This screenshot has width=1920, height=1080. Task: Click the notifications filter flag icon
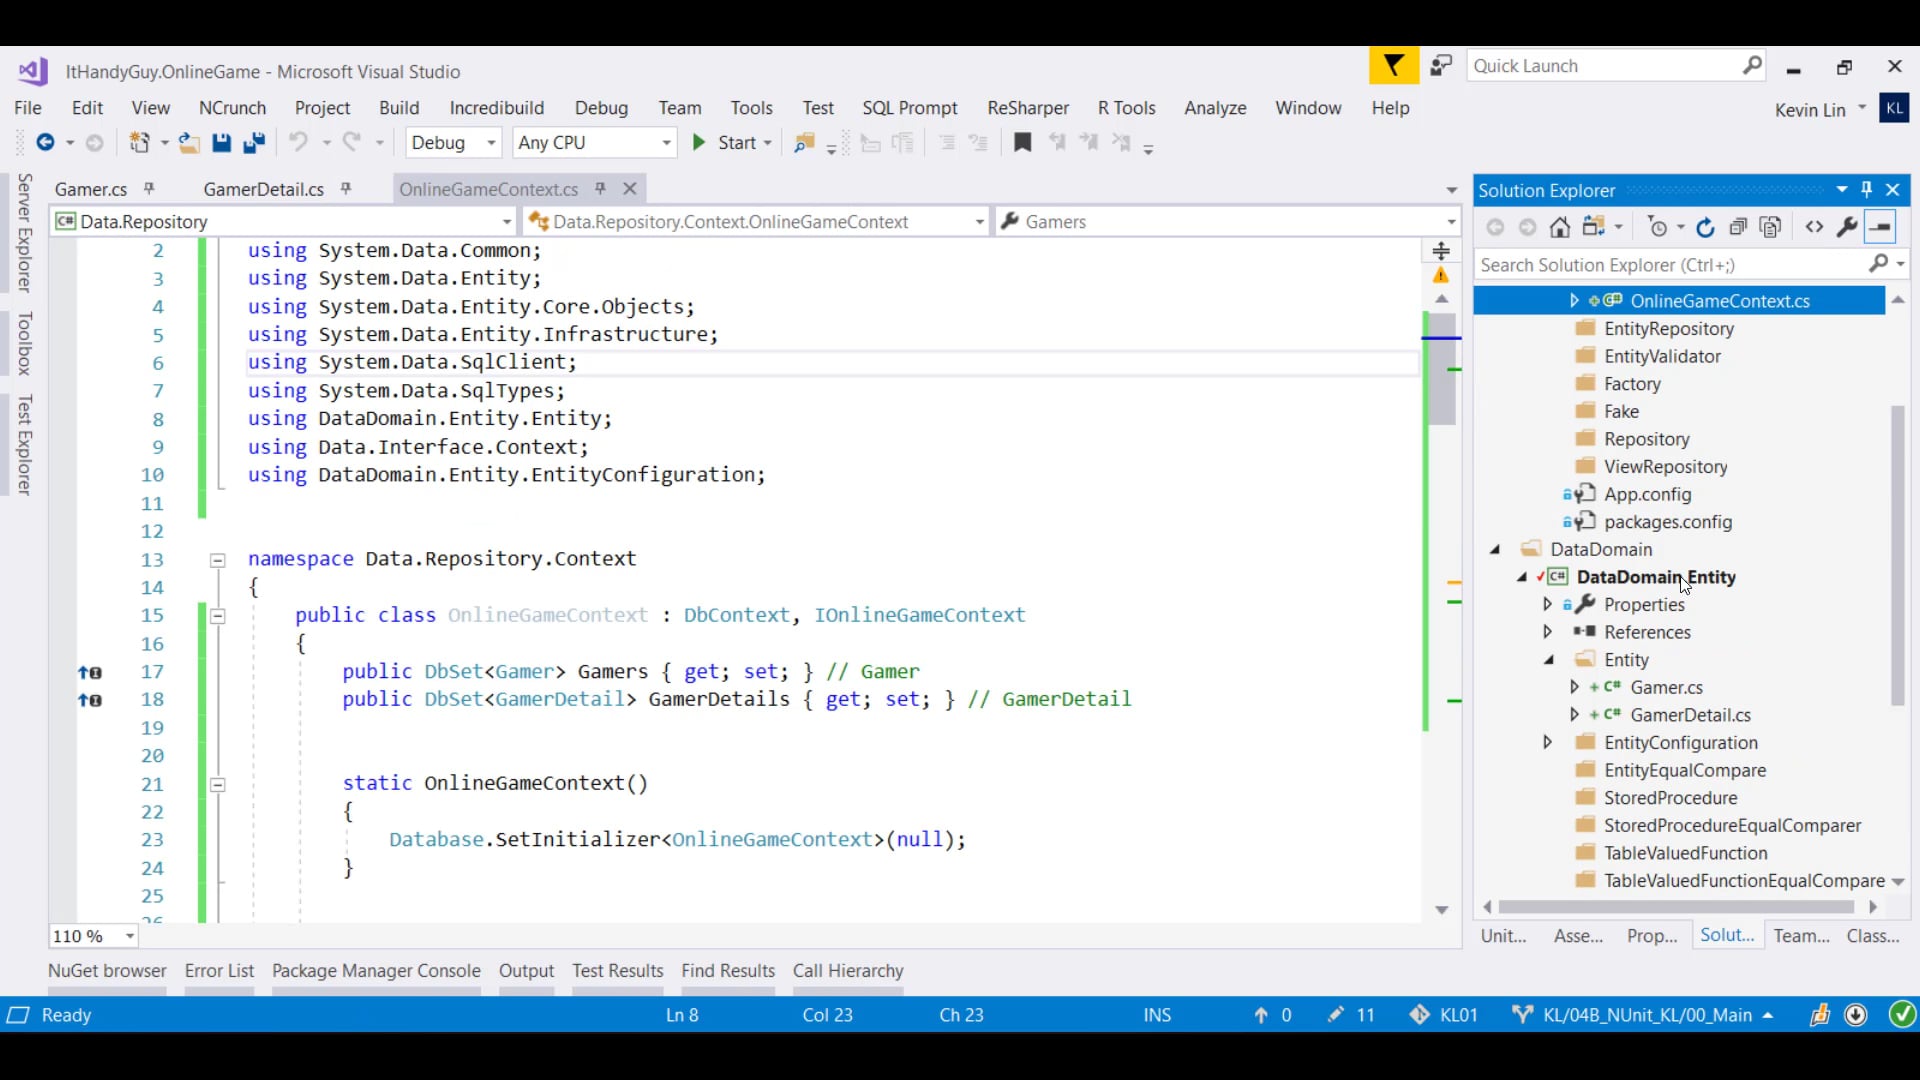tap(1393, 66)
